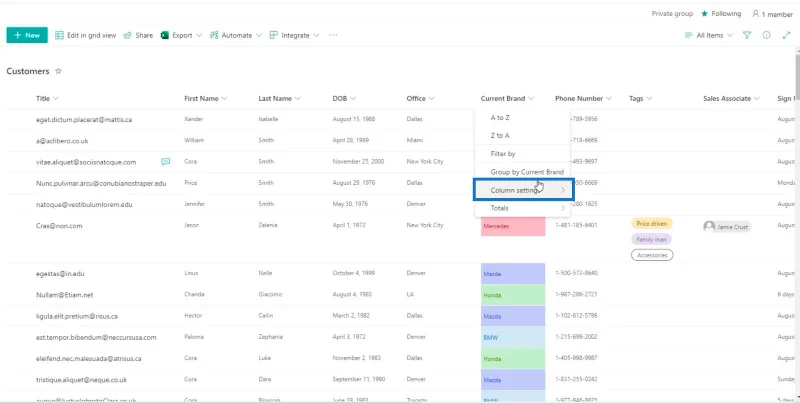This screenshot has height=403, width=800.
Task: Click the green Honda cell in Chanda row
Action: tap(513, 295)
